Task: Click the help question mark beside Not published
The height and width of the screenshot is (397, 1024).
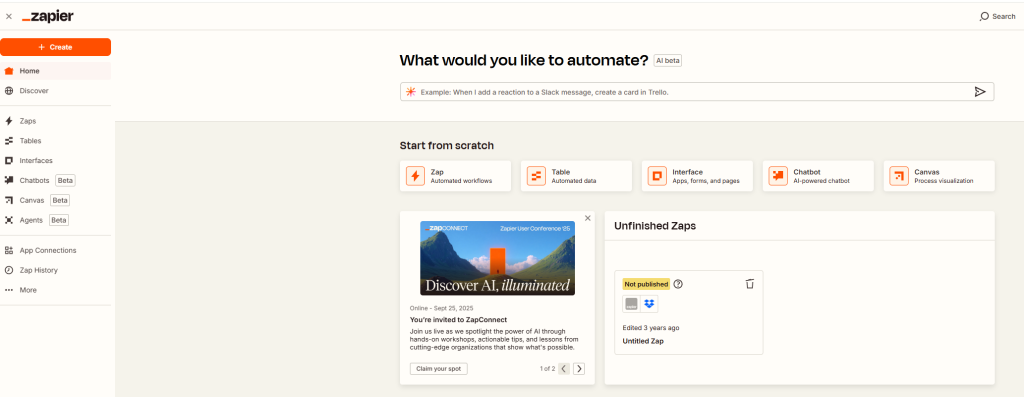Action: point(678,284)
